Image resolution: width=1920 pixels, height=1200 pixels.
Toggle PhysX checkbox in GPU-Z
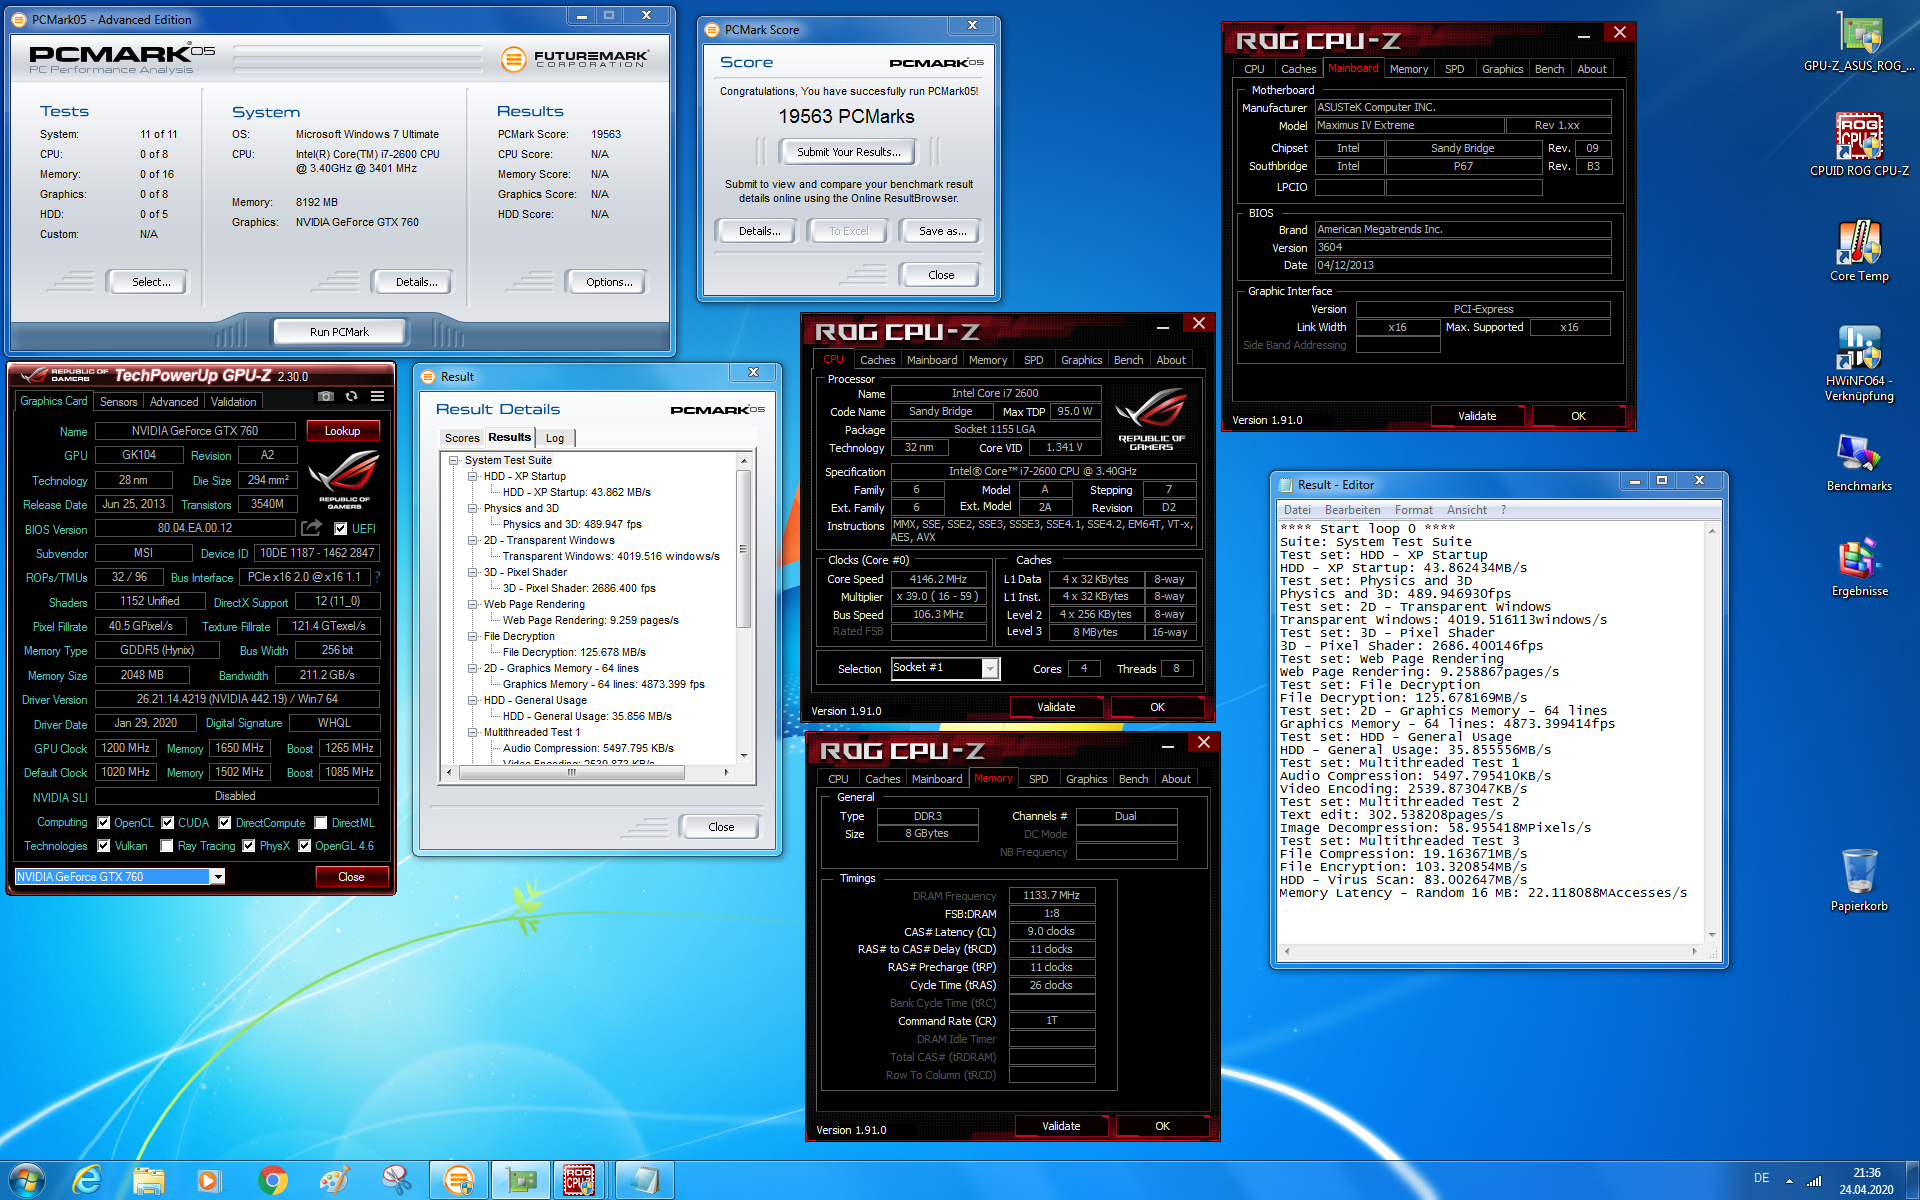coord(249,846)
